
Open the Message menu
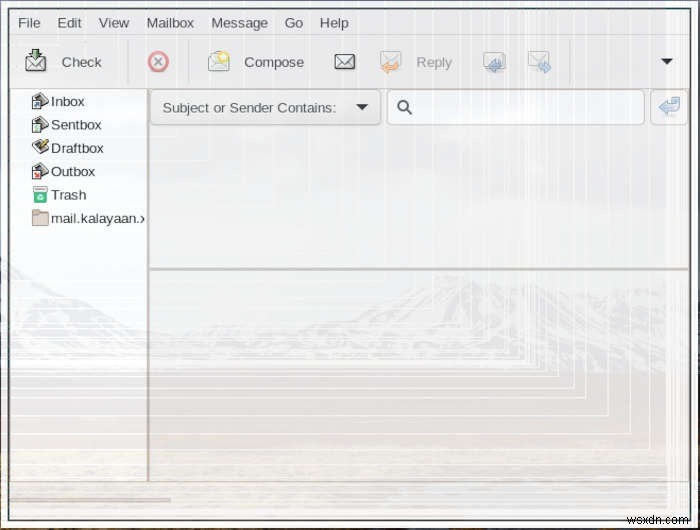[239, 23]
